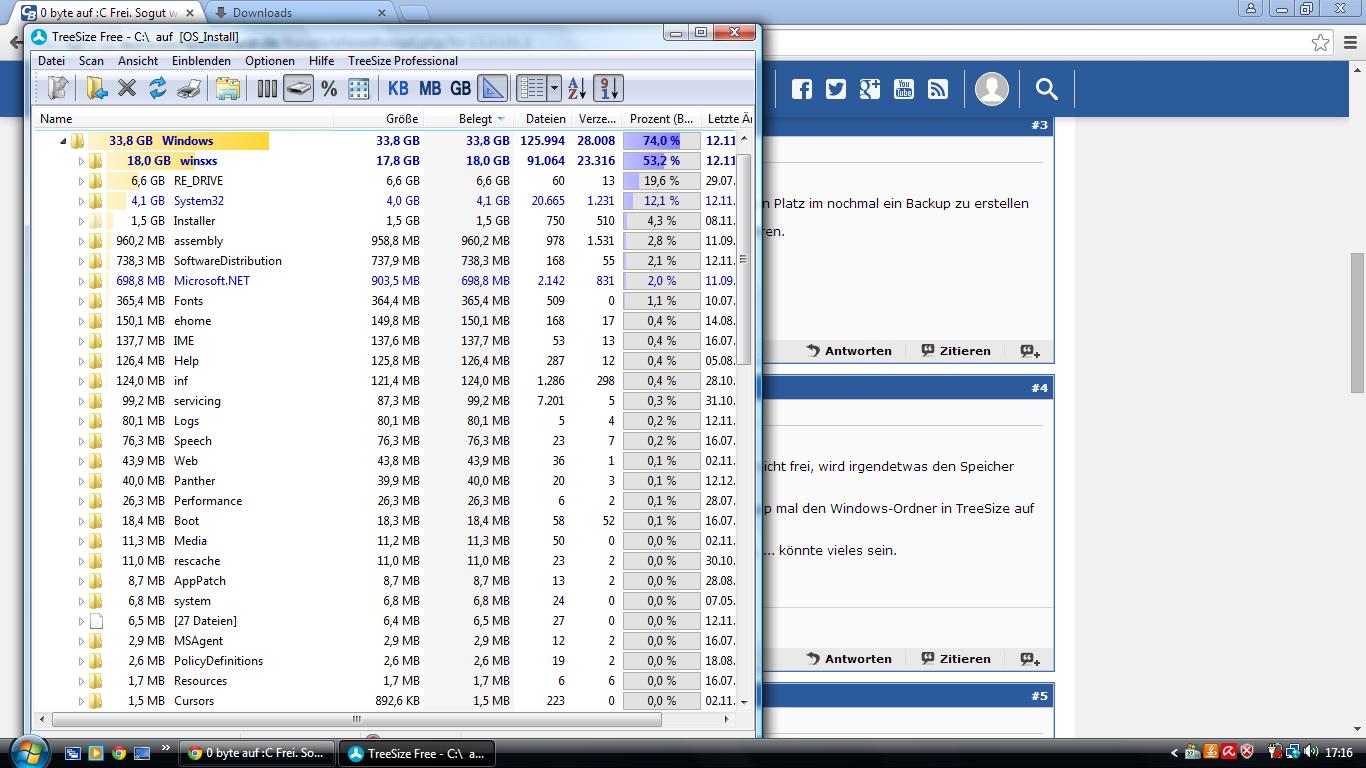Sort by the Belegt column header
This screenshot has width=1366, height=768.
point(469,119)
